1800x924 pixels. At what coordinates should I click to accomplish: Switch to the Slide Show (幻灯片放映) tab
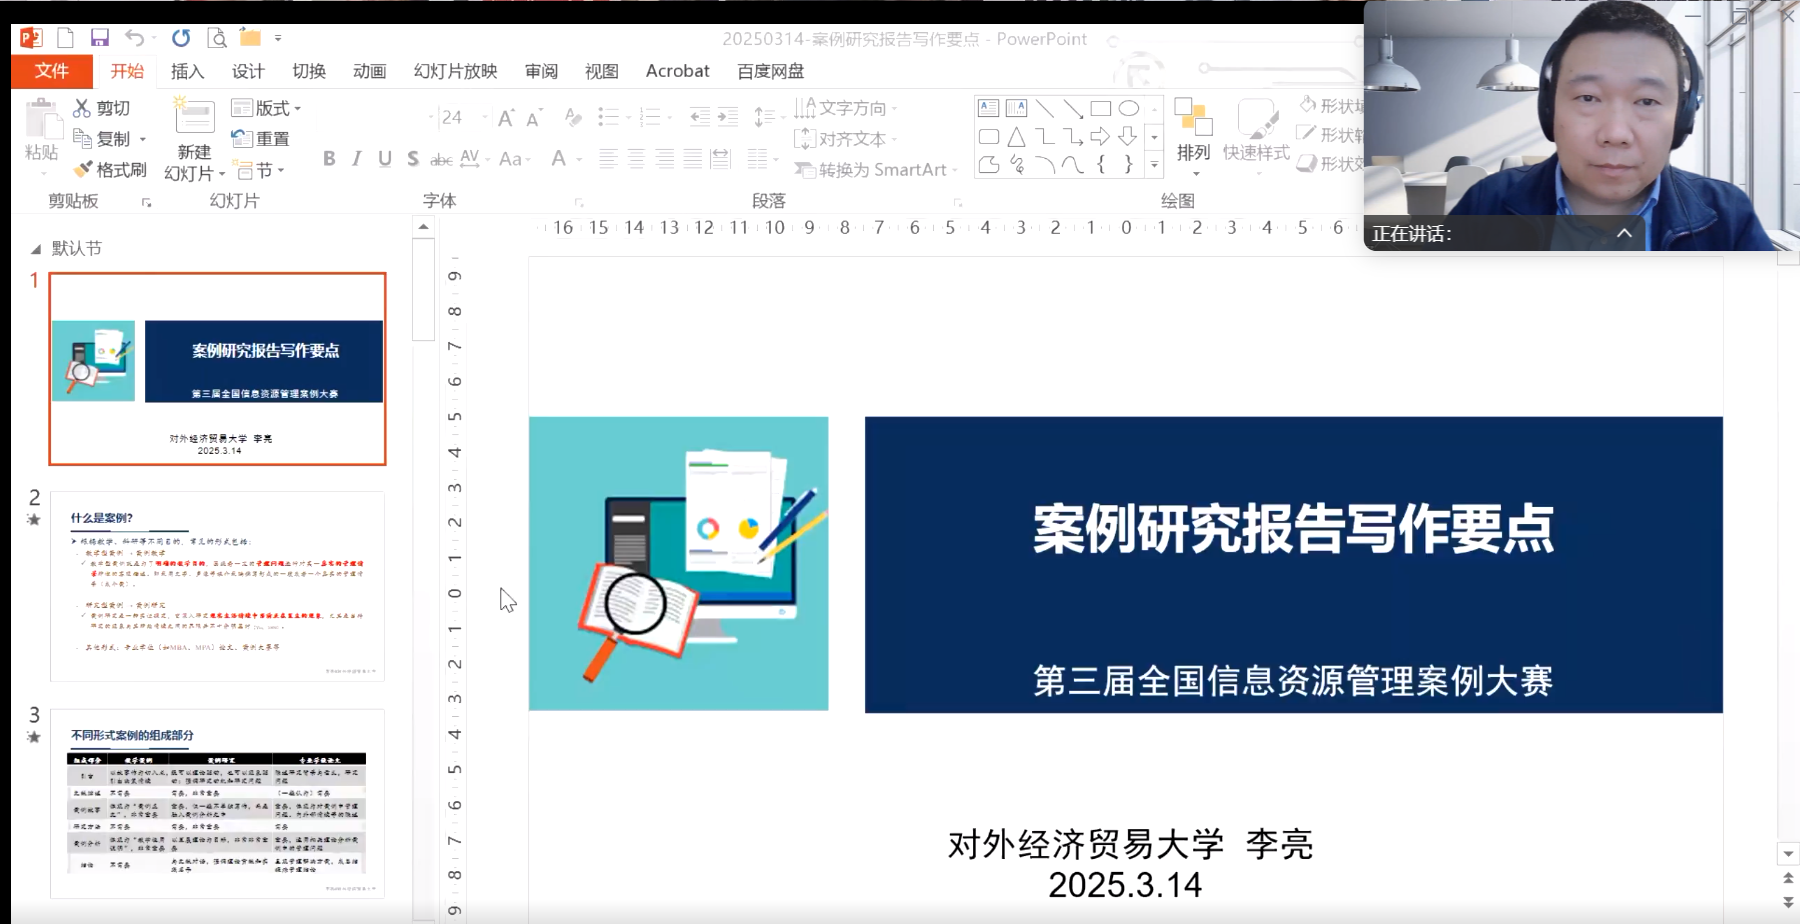click(x=455, y=71)
